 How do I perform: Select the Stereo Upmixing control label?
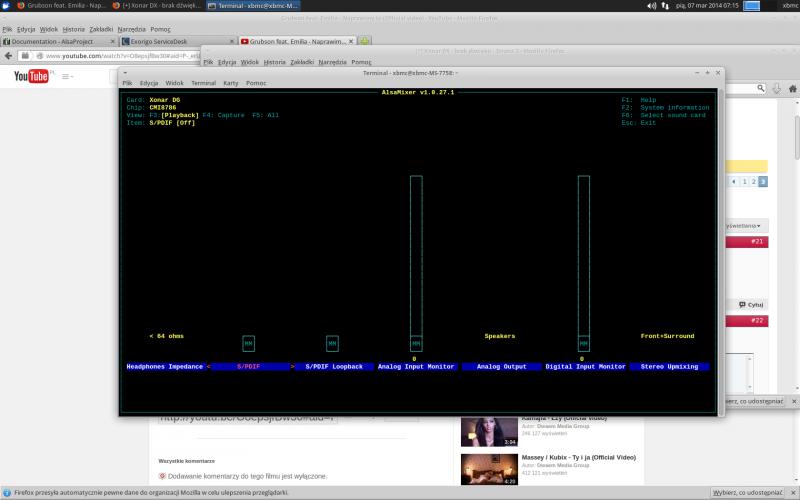pyautogui.click(x=668, y=367)
